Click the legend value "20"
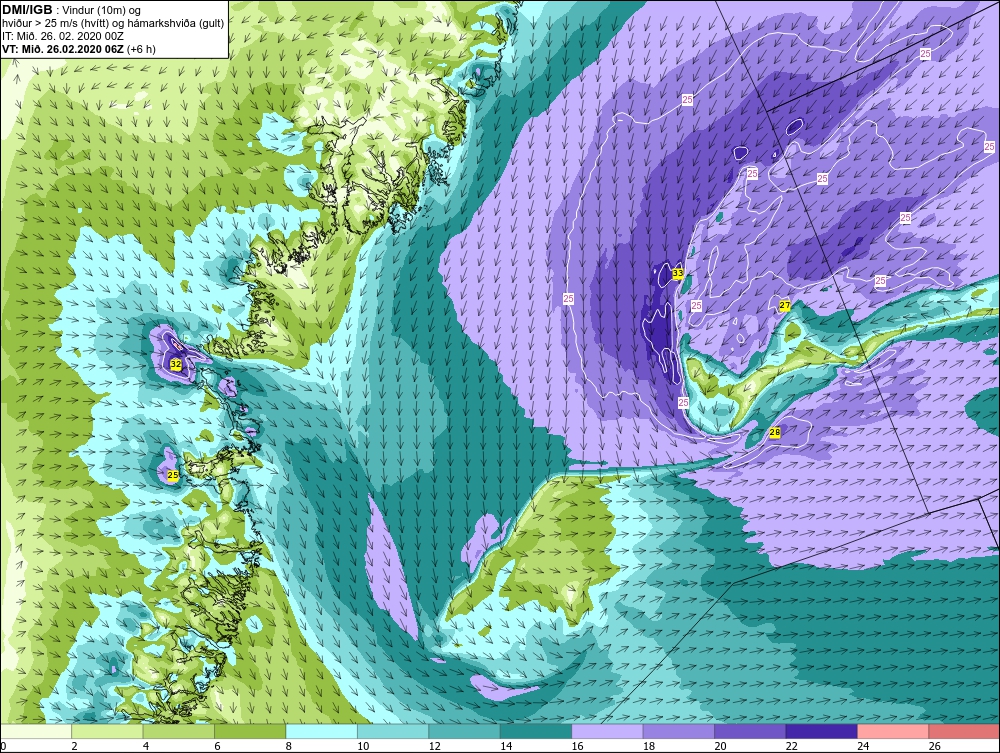Screen dimensions: 1000x753 pos(720,746)
